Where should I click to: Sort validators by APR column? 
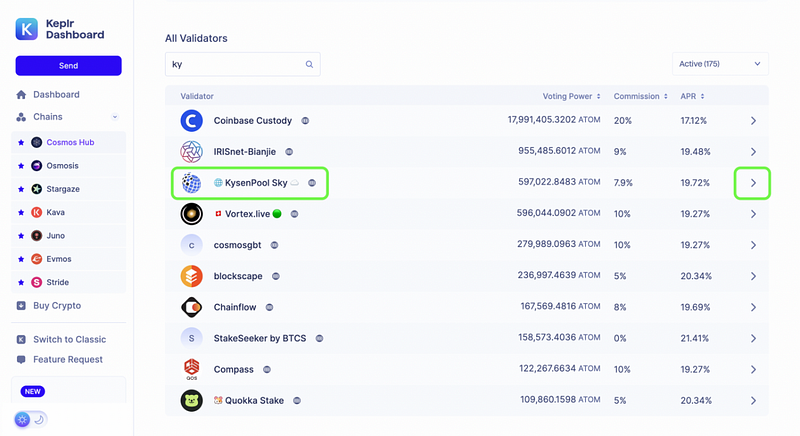tap(692, 96)
